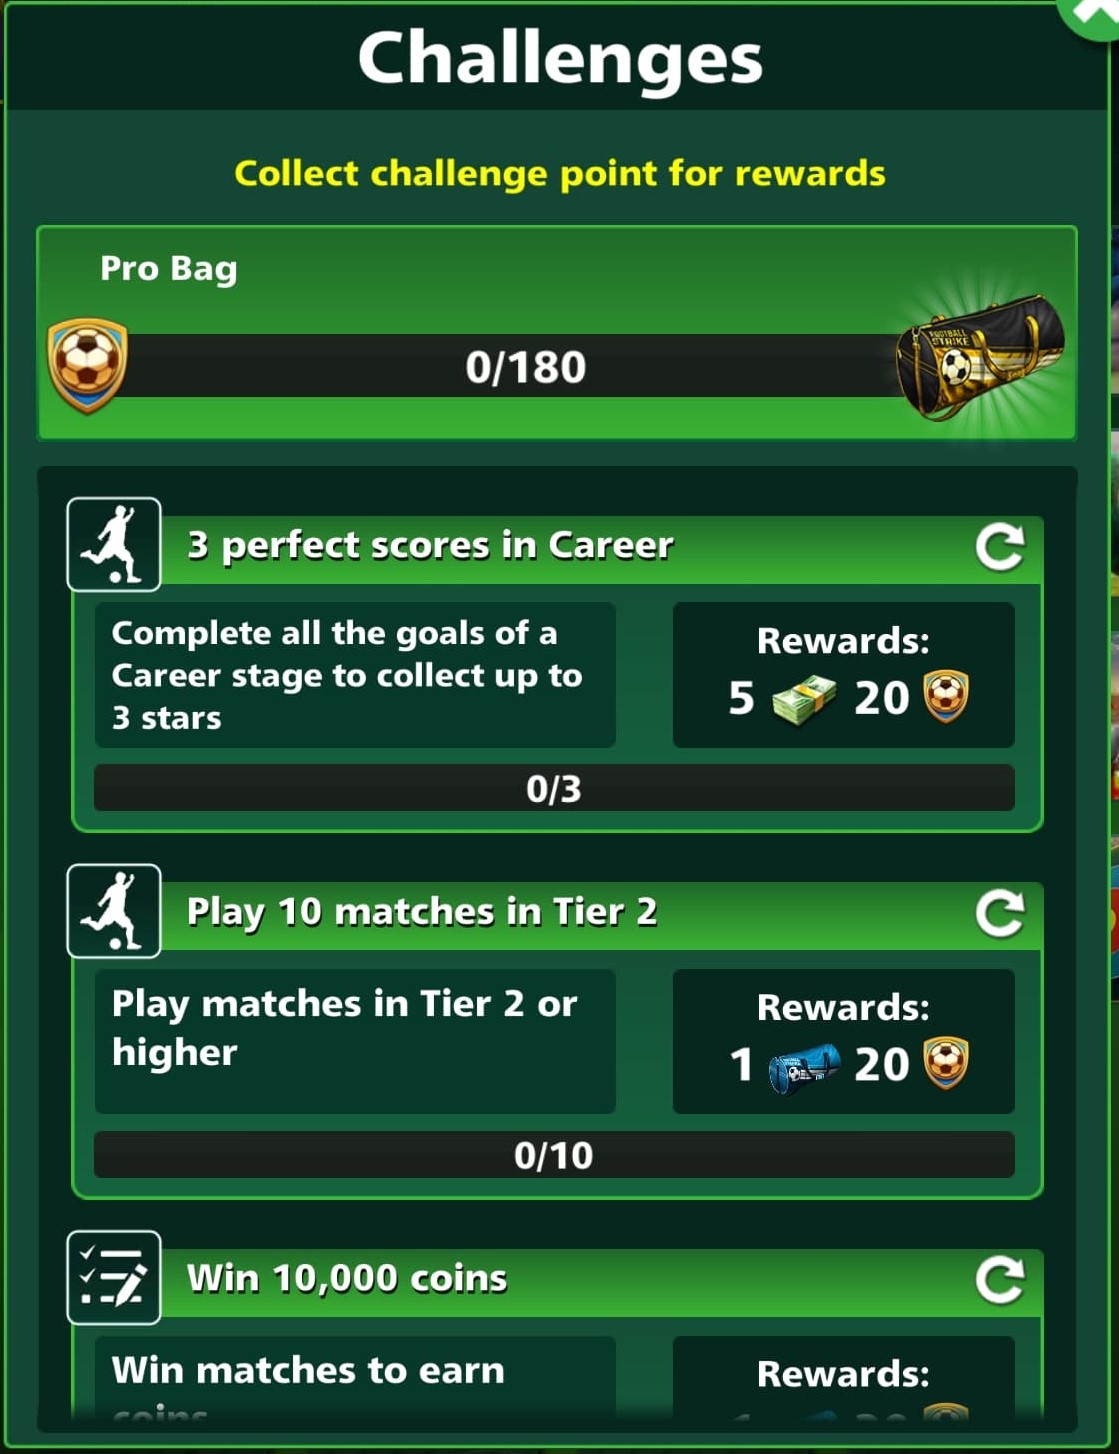Tap the checklist icon beside Win 10,000 coins
The image size is (1119, 1454).
[114, 1278]
